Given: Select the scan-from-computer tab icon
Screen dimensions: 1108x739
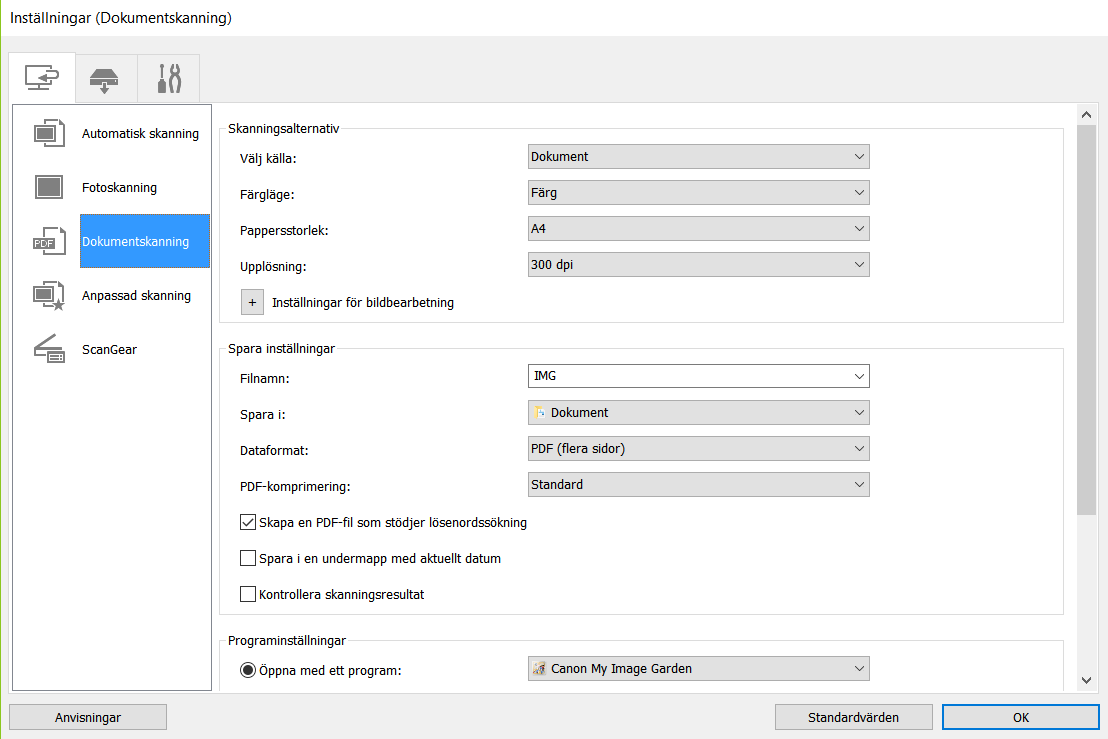Looking at the screenshot, I should click(42, 78).
